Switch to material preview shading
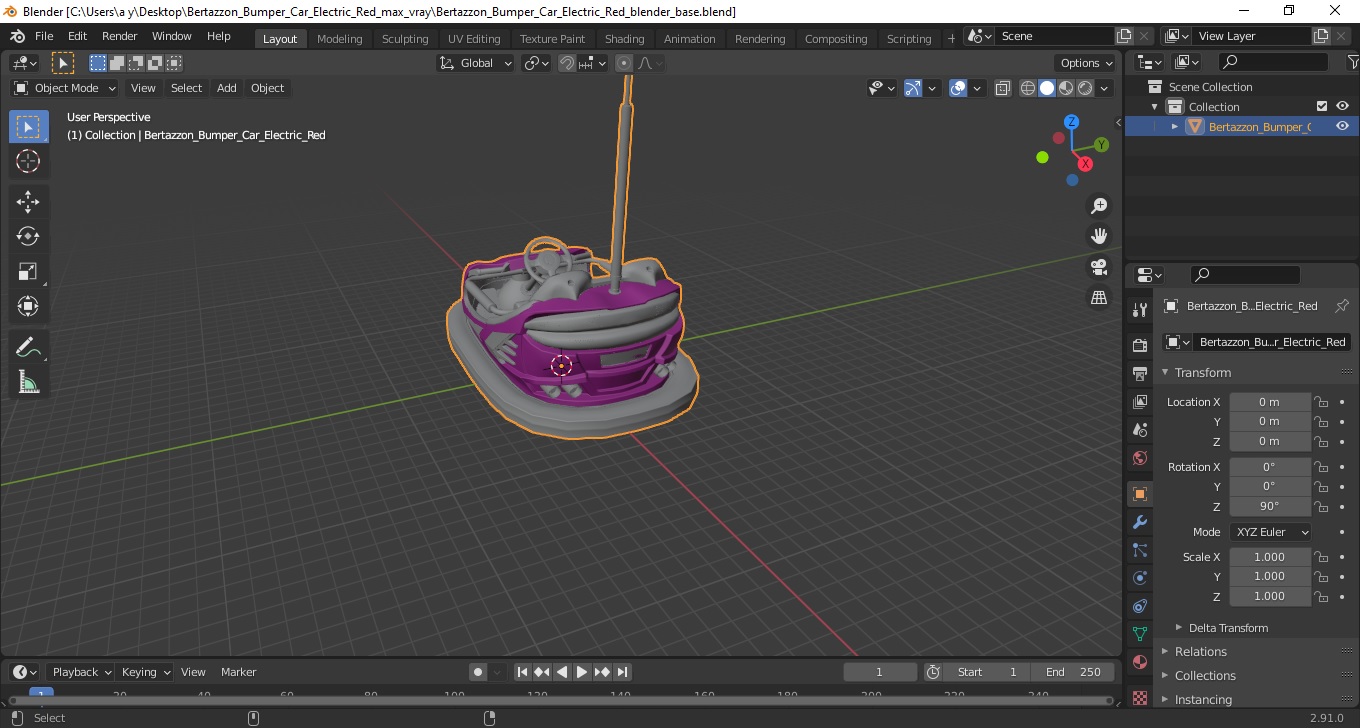Viewport: 1360px width, 728px height. 1066,88
